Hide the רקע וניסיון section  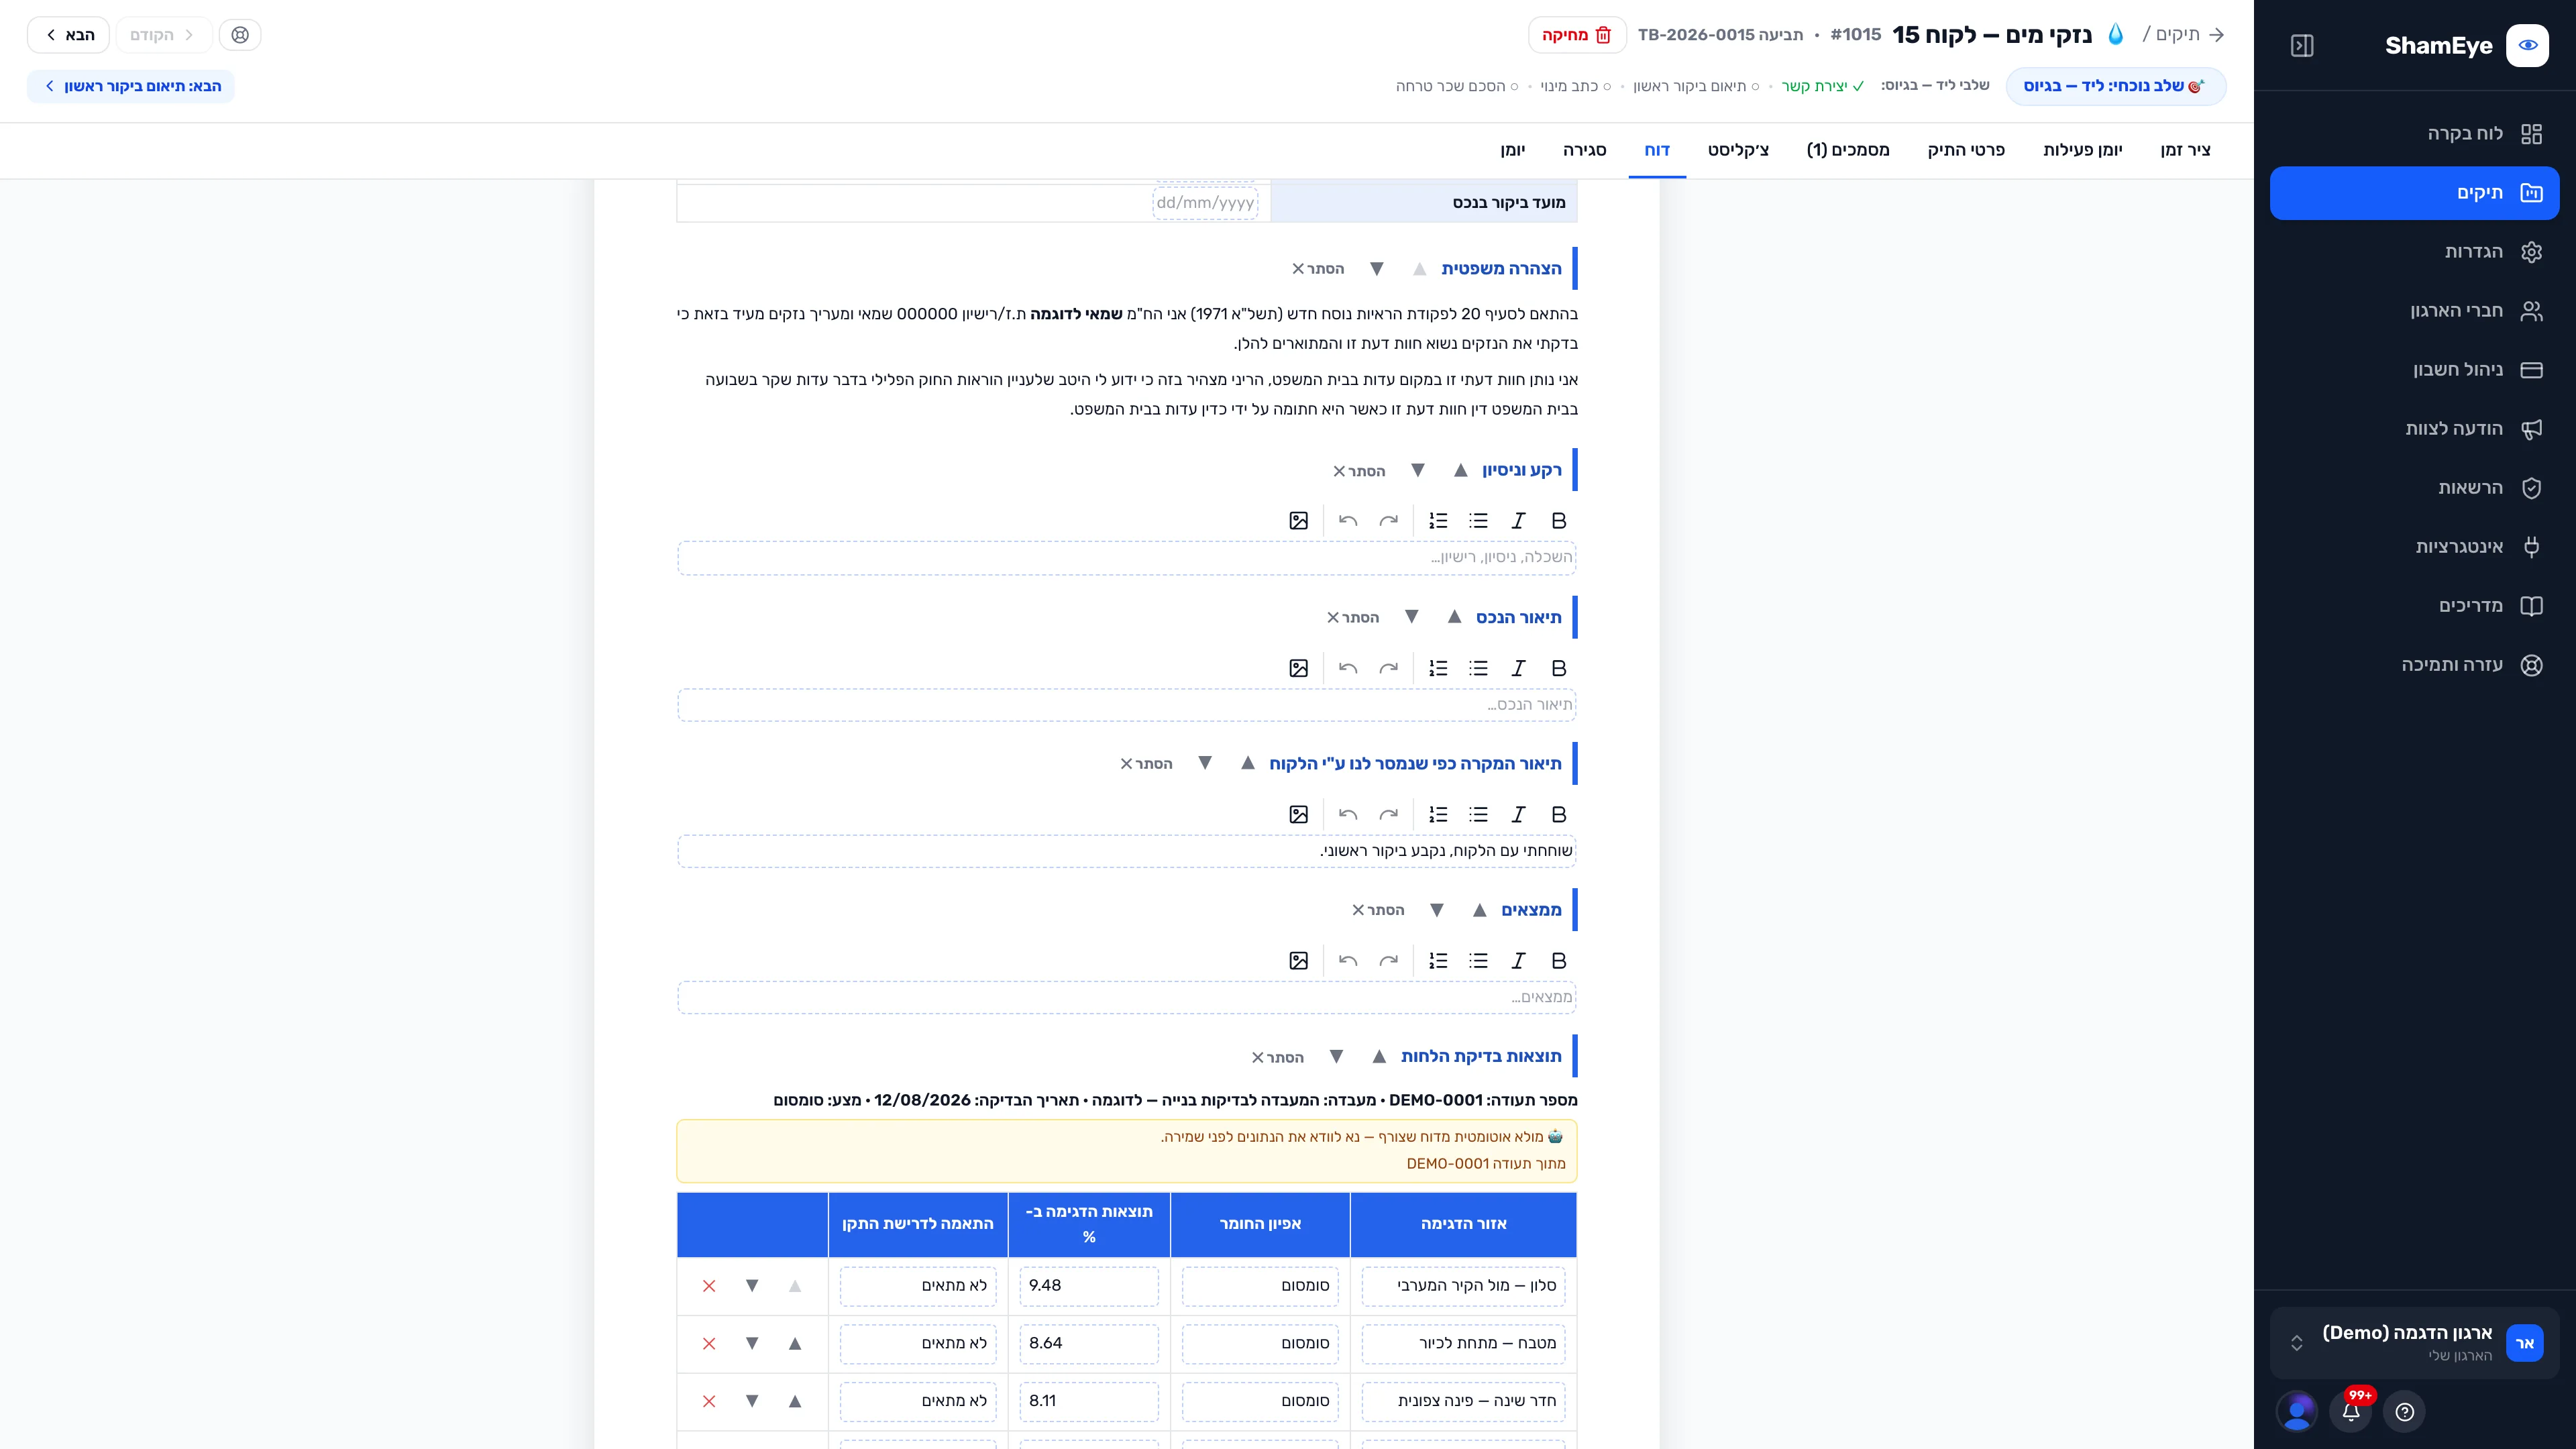coord(1358,471)
